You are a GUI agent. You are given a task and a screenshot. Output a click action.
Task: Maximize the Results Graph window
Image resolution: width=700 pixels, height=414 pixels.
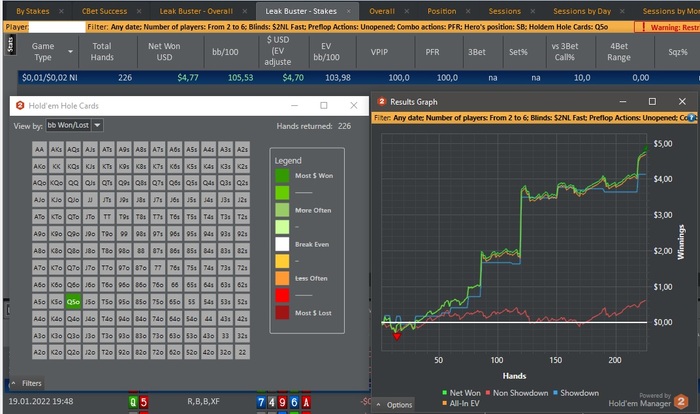pos(652,101)
